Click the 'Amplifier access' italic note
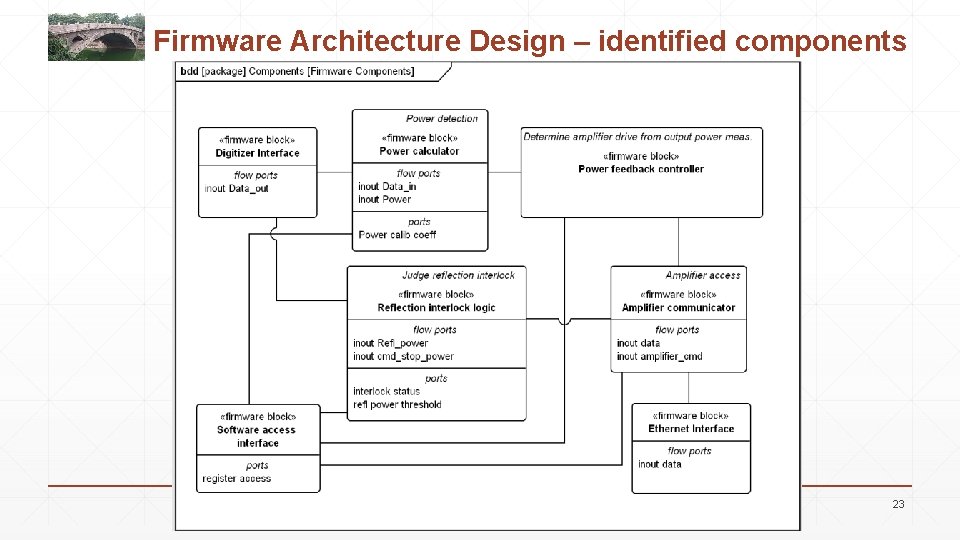Image resolution: width=960 pixels, height=540 pixels. [x=703, y=276]
